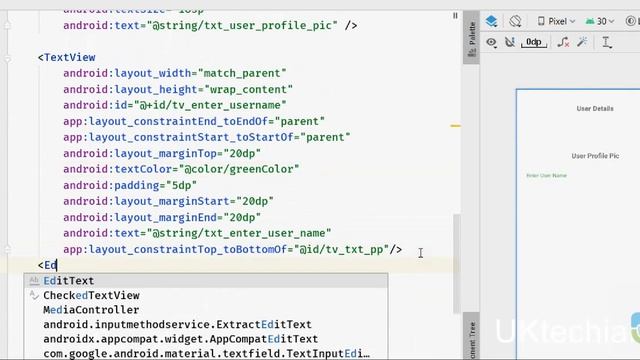
Task: Click the layout_constraintEnd_toEndOf line
Action: point(194,121)
